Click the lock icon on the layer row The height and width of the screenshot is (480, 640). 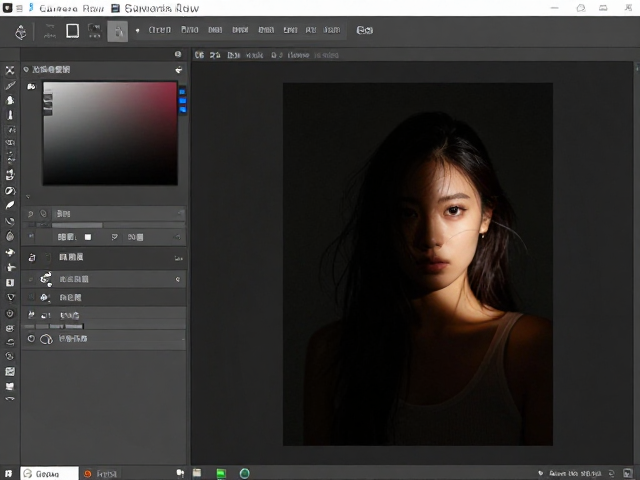tap(31, 258)
